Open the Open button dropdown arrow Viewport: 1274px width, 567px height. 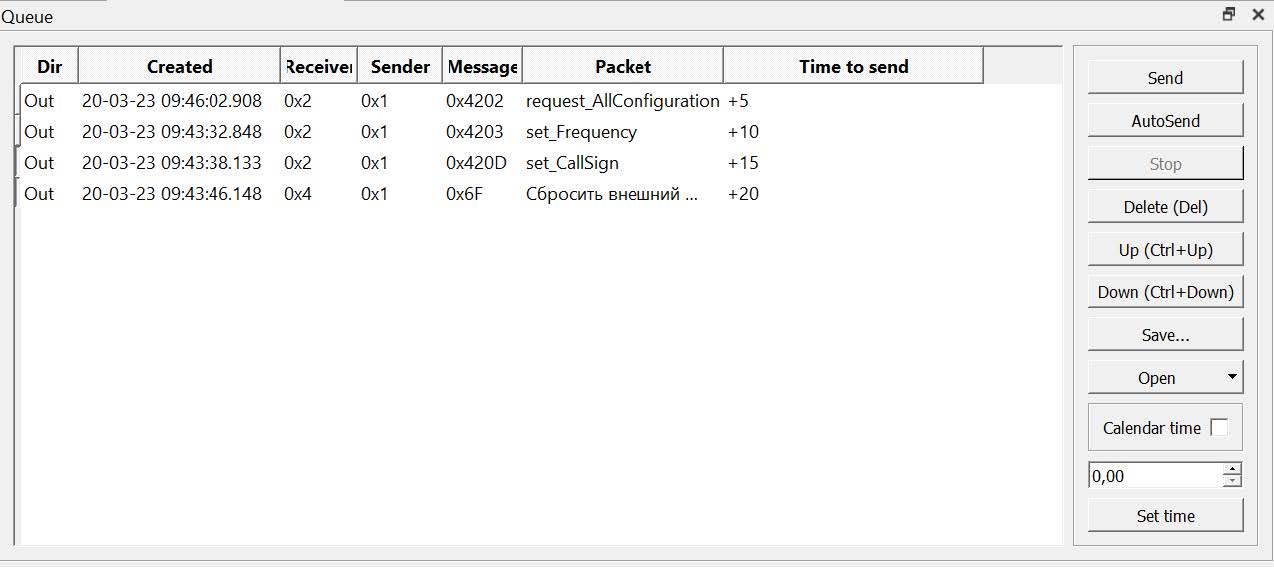coord(1232,378)
